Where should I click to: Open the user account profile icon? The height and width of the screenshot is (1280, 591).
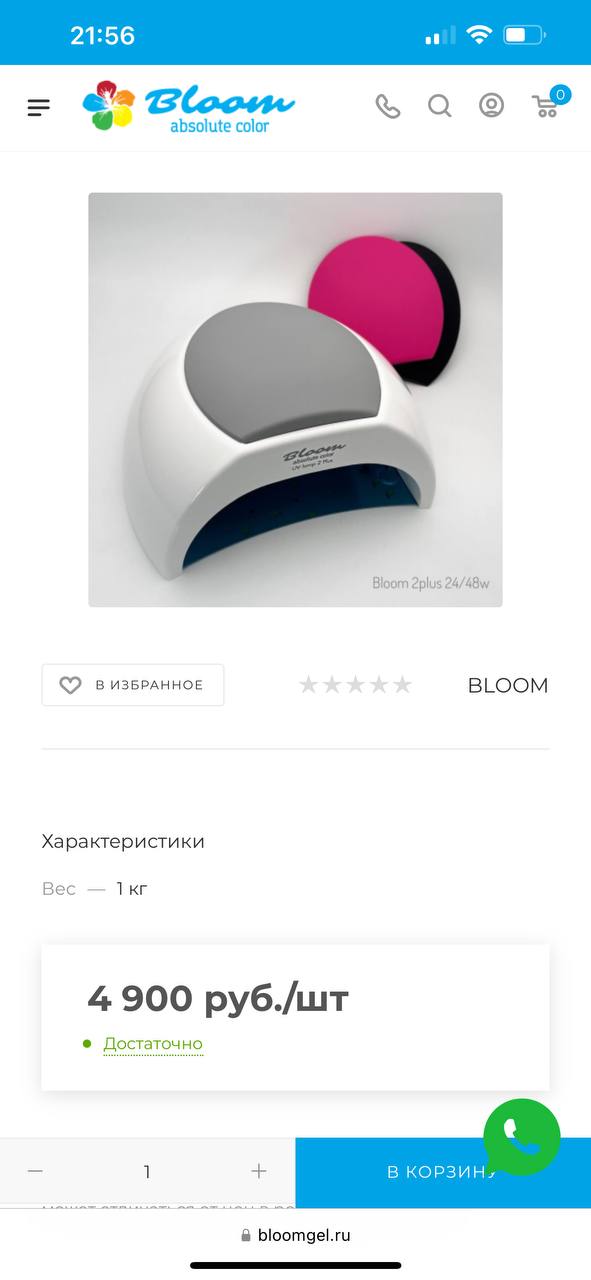pyautogui.click(x=491, y=105)
